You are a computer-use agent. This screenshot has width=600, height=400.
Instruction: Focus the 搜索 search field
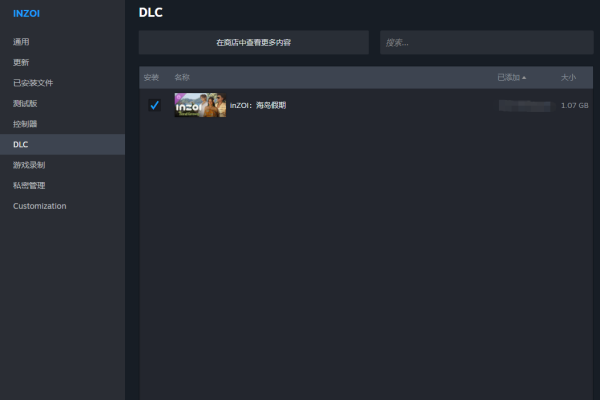tap(487, 42)
